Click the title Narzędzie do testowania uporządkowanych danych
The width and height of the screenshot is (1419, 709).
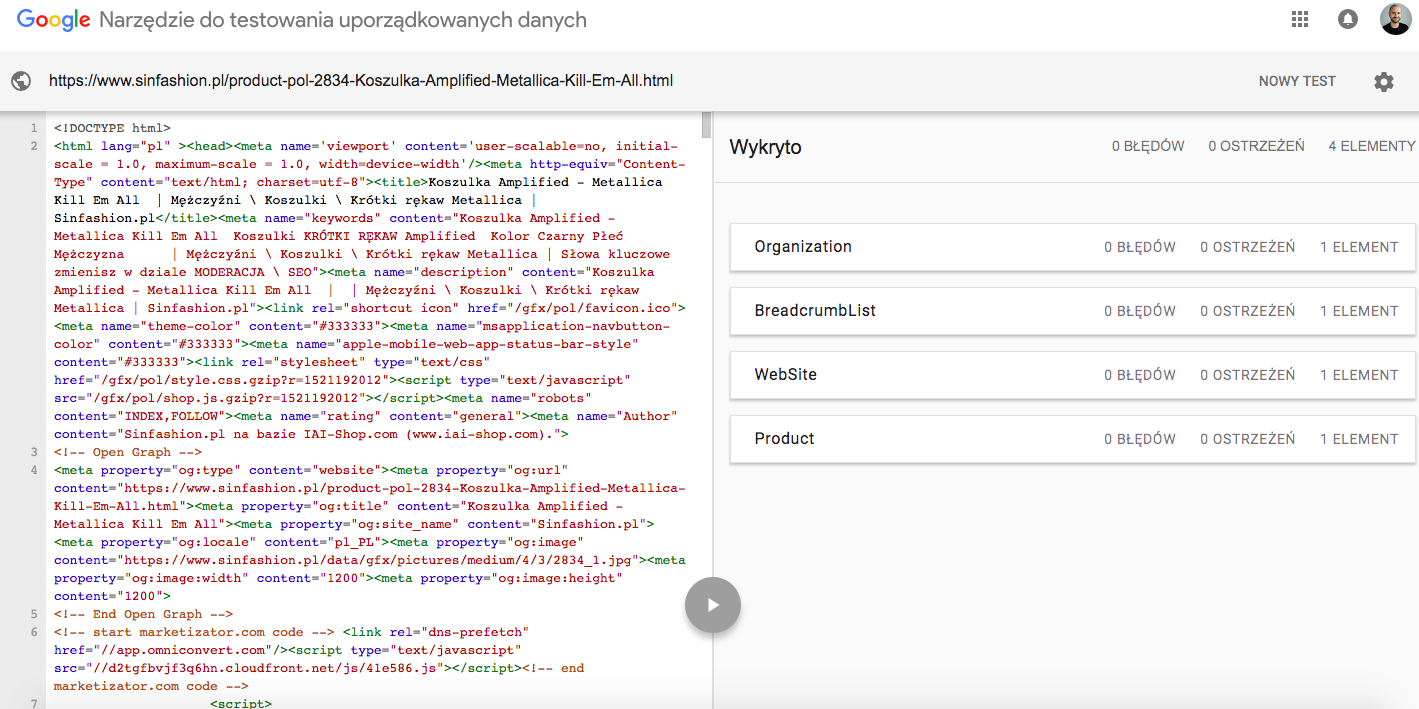343,20
